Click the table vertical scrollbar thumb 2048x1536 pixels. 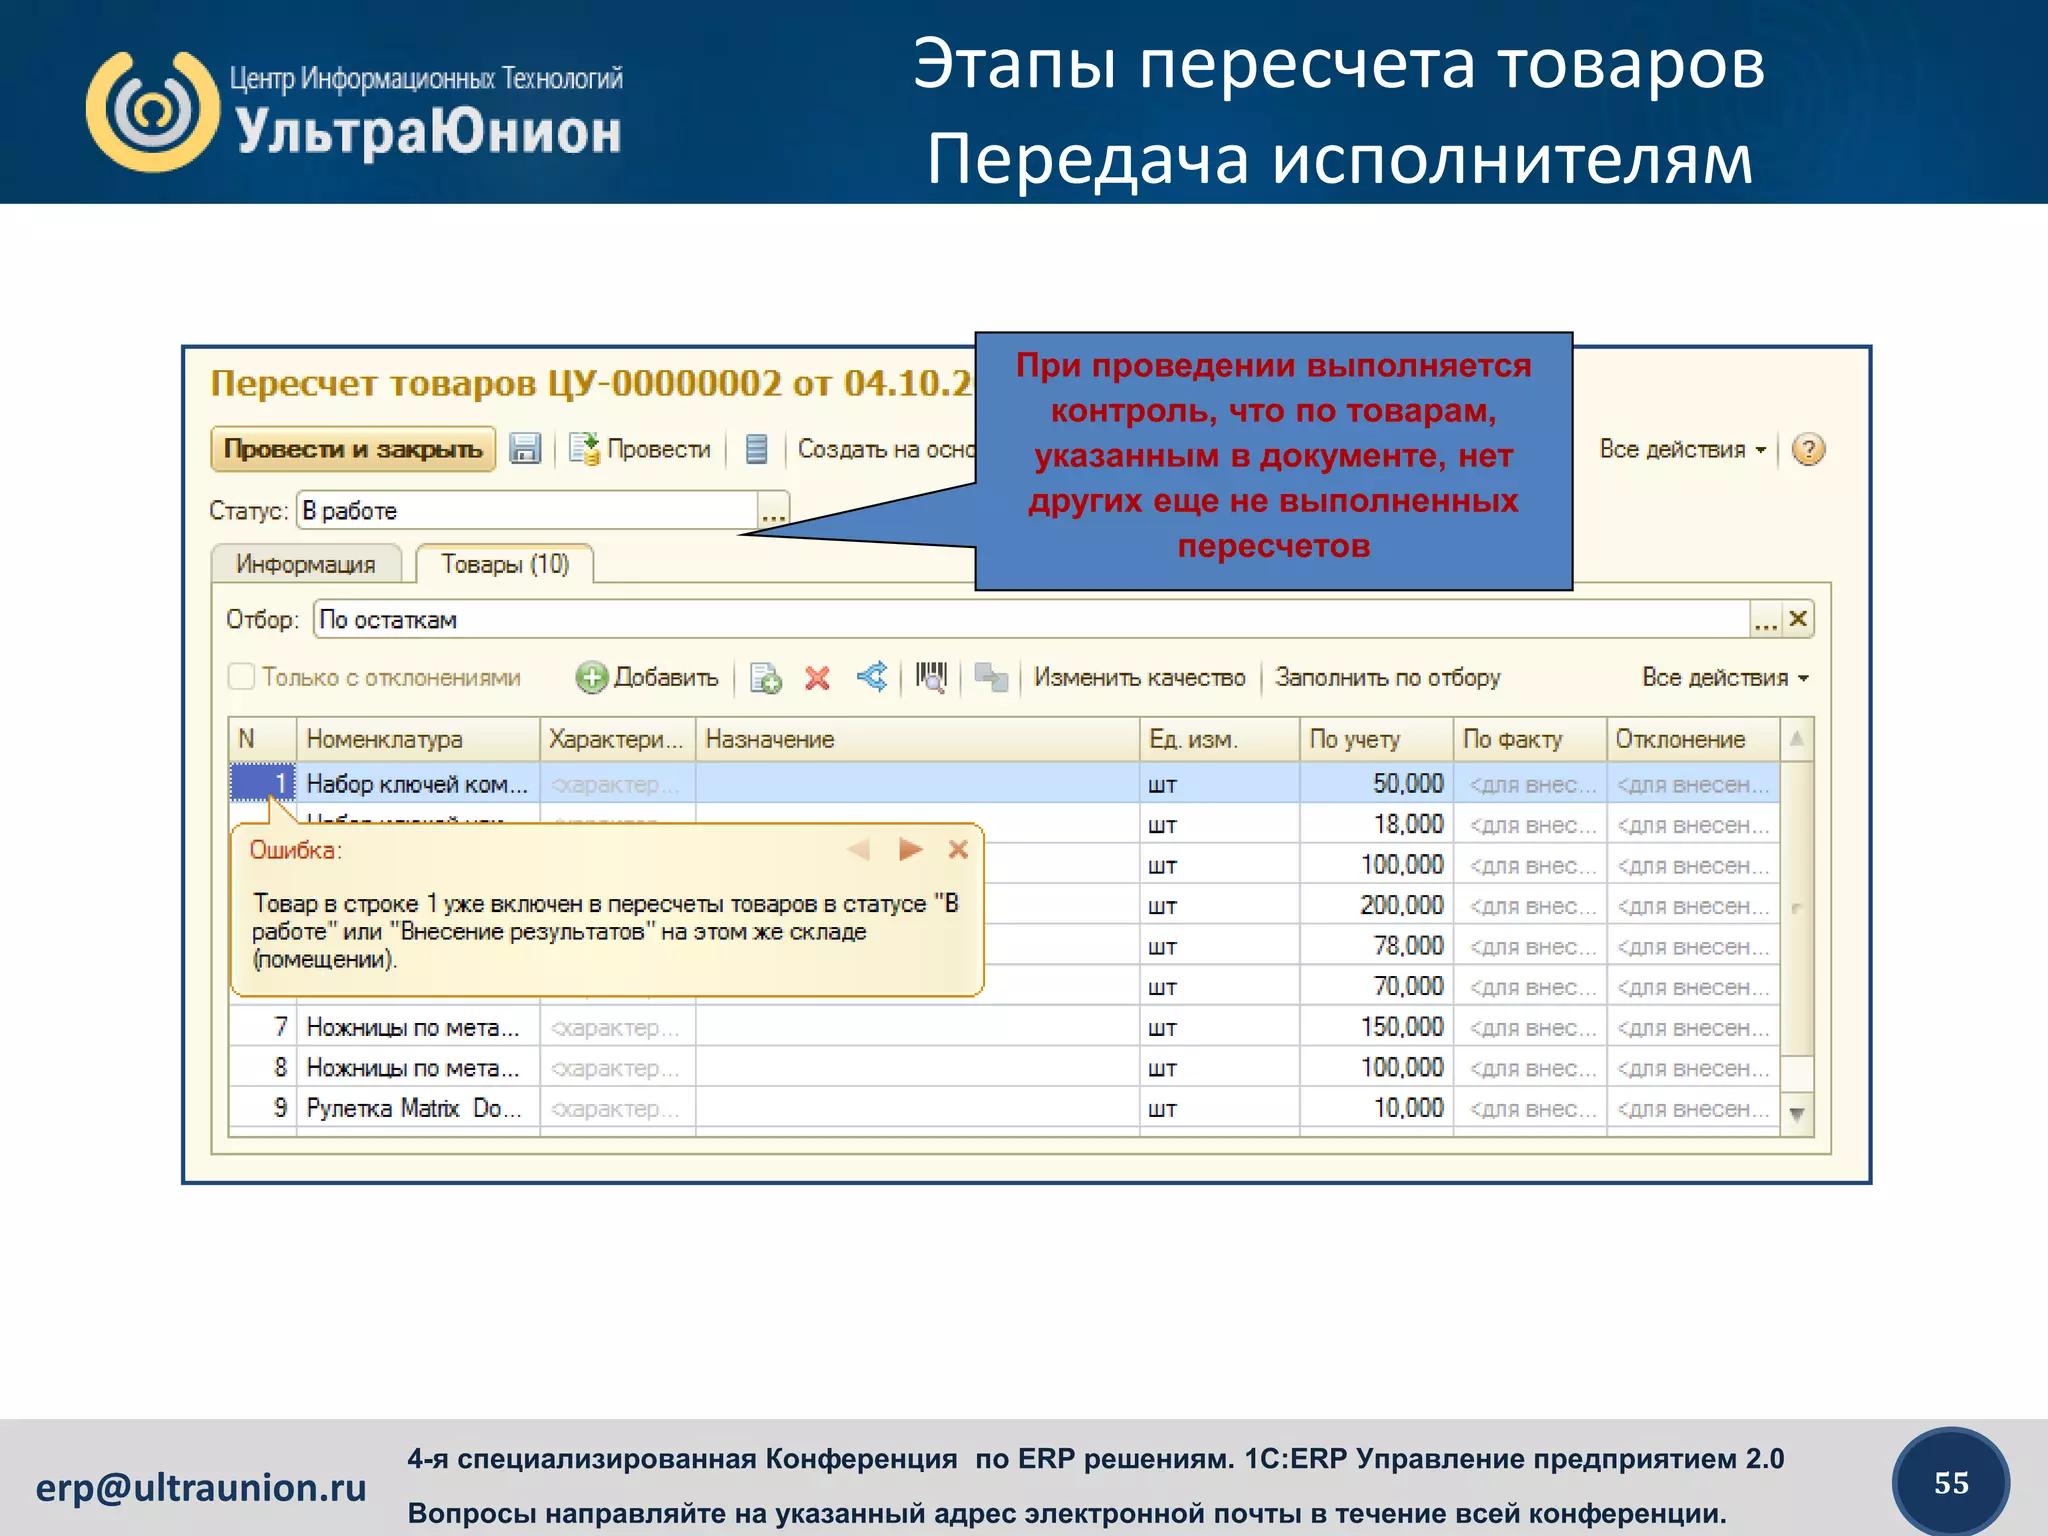[1797, 908]
